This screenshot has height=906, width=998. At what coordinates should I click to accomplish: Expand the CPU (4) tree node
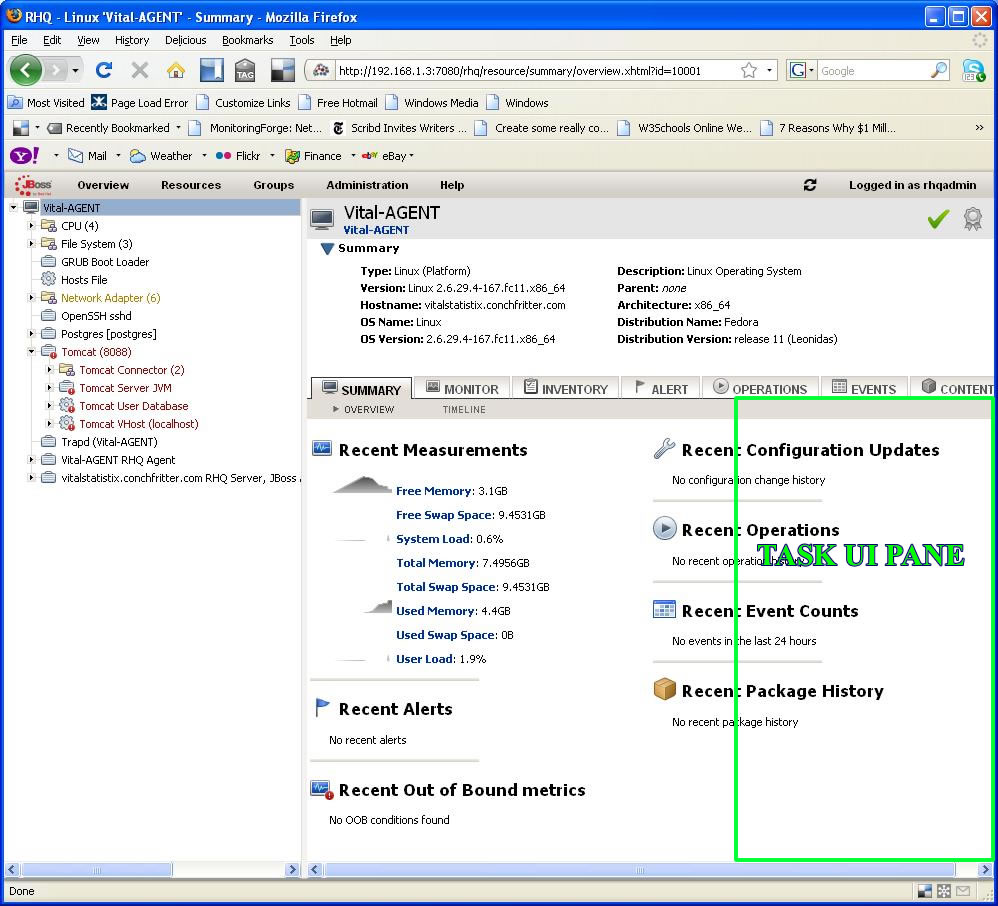pyautogui.click(x=31, y=225)
